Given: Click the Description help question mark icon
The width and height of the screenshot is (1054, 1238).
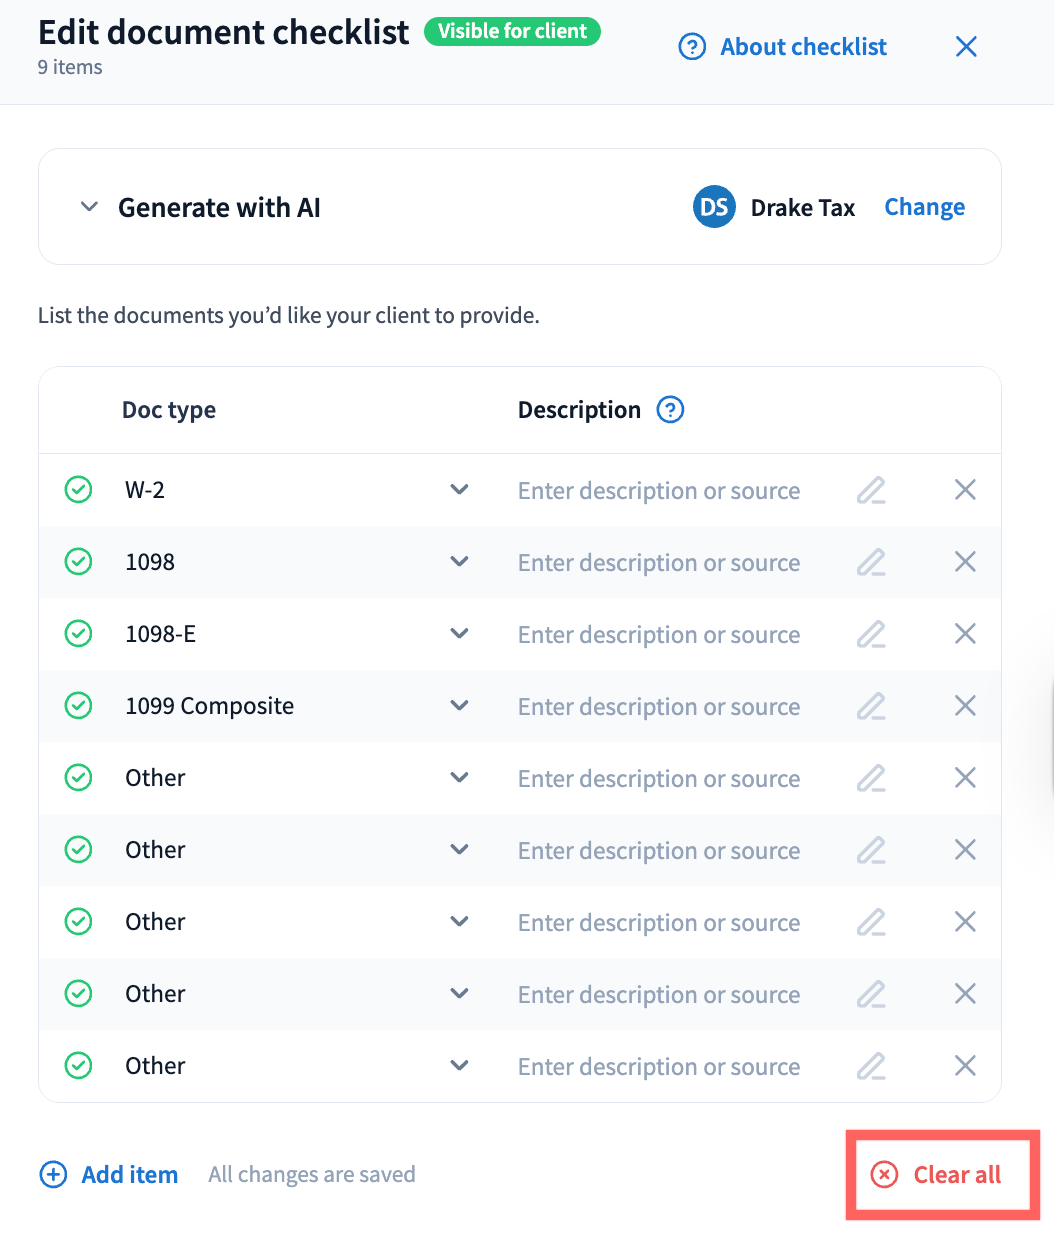Looking at the screenshot, I should (670, 410).
